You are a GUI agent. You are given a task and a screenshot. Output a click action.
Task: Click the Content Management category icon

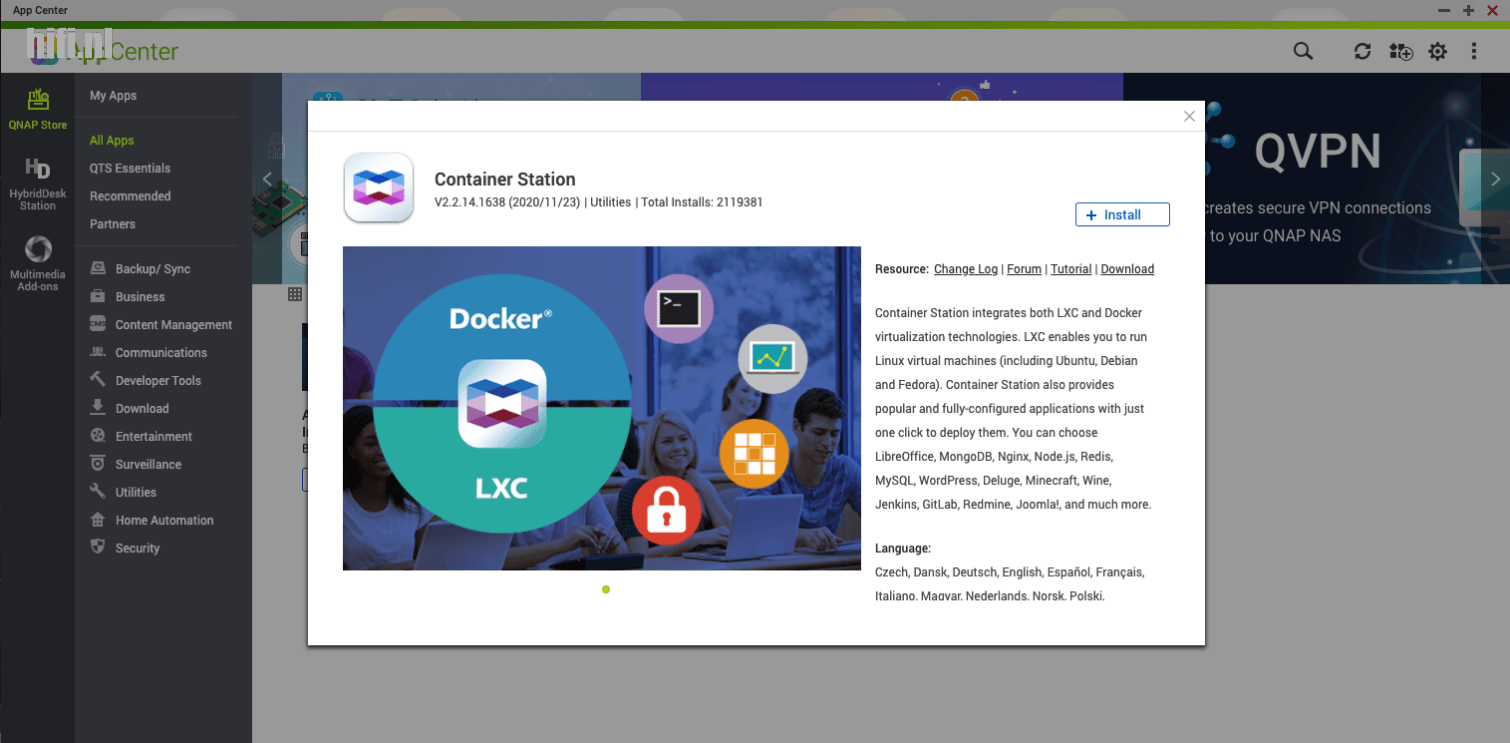(98, 324)
